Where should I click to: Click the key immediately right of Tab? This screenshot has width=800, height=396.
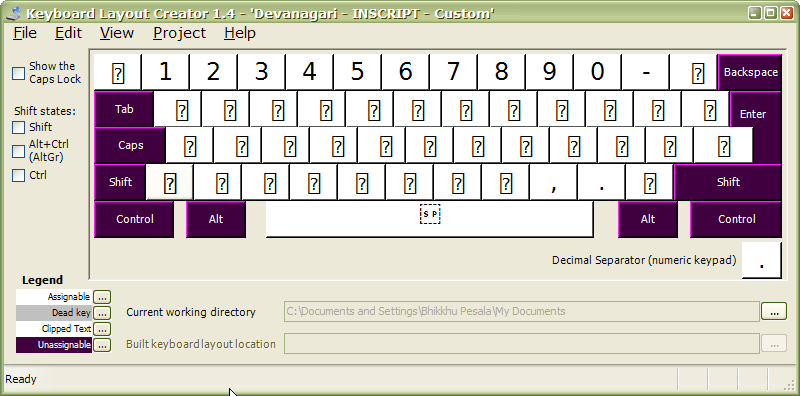coord(177,109)
